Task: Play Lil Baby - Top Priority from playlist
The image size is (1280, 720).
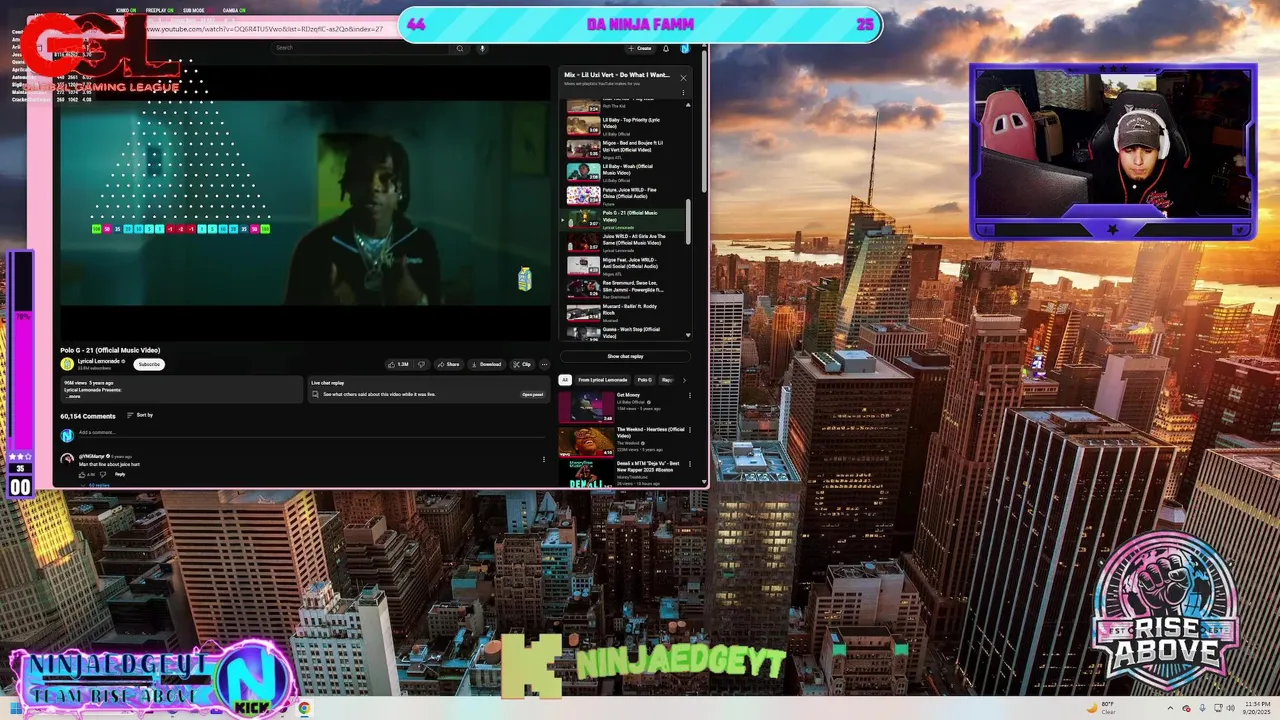Action: [x=627, y=126]
